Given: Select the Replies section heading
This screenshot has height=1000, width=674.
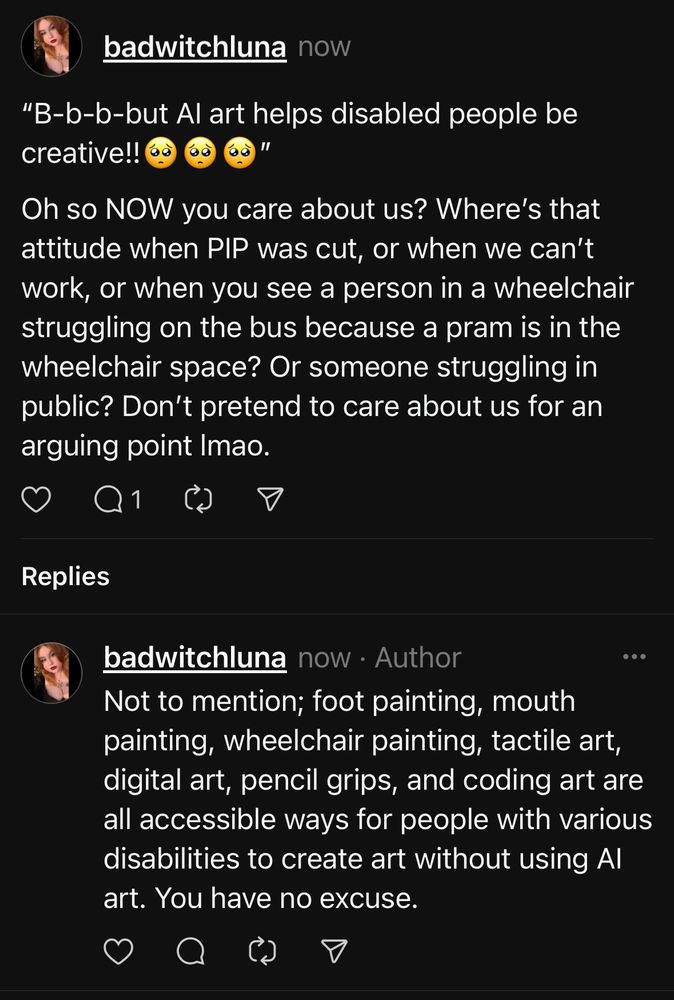Looking at the screenshot, I should tap(65, 576).
